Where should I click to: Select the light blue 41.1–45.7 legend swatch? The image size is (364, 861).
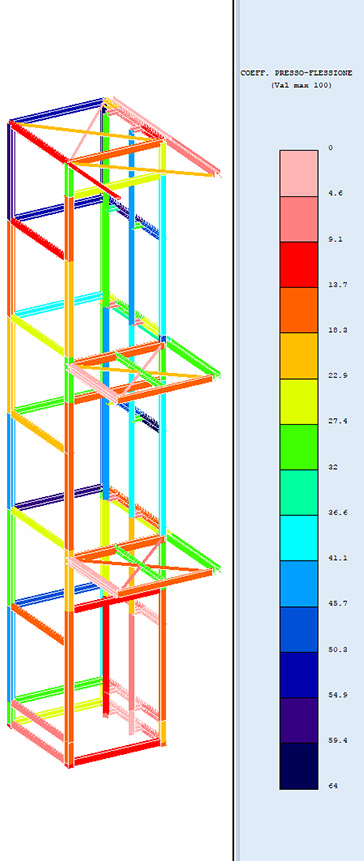[299, 584]
